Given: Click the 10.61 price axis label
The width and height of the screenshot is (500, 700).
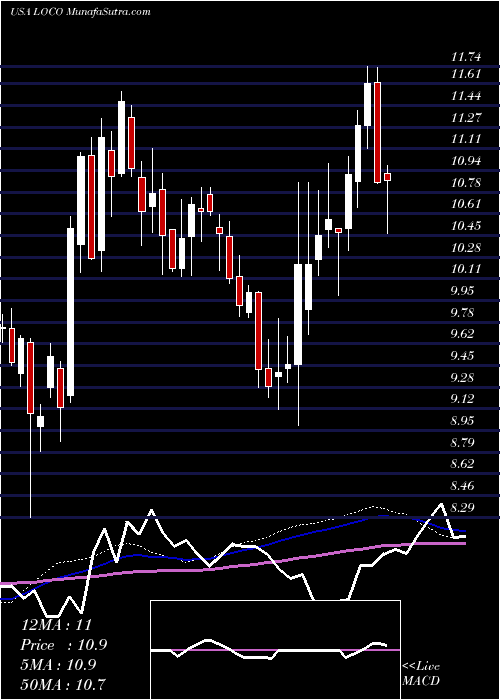Looking at the screenshot, I should tap(466, 204).
